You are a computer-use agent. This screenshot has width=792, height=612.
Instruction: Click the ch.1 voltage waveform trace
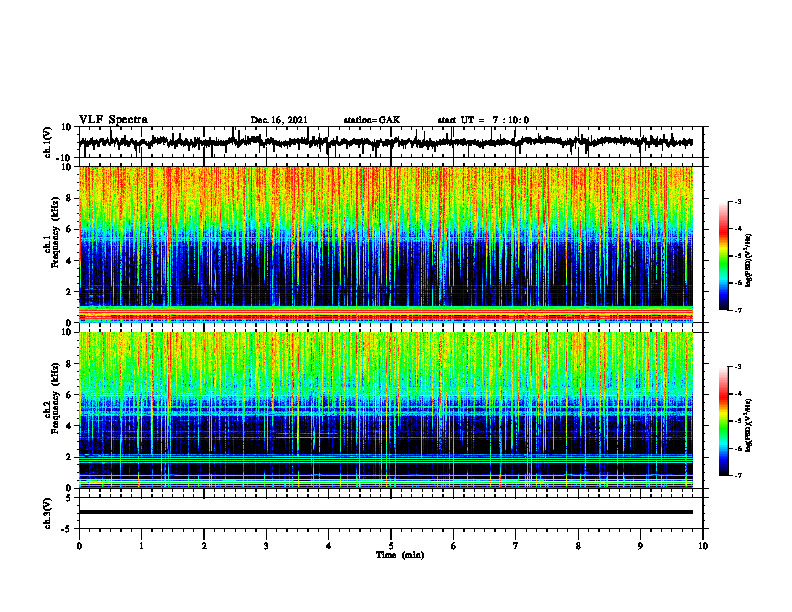click(385, 142)
